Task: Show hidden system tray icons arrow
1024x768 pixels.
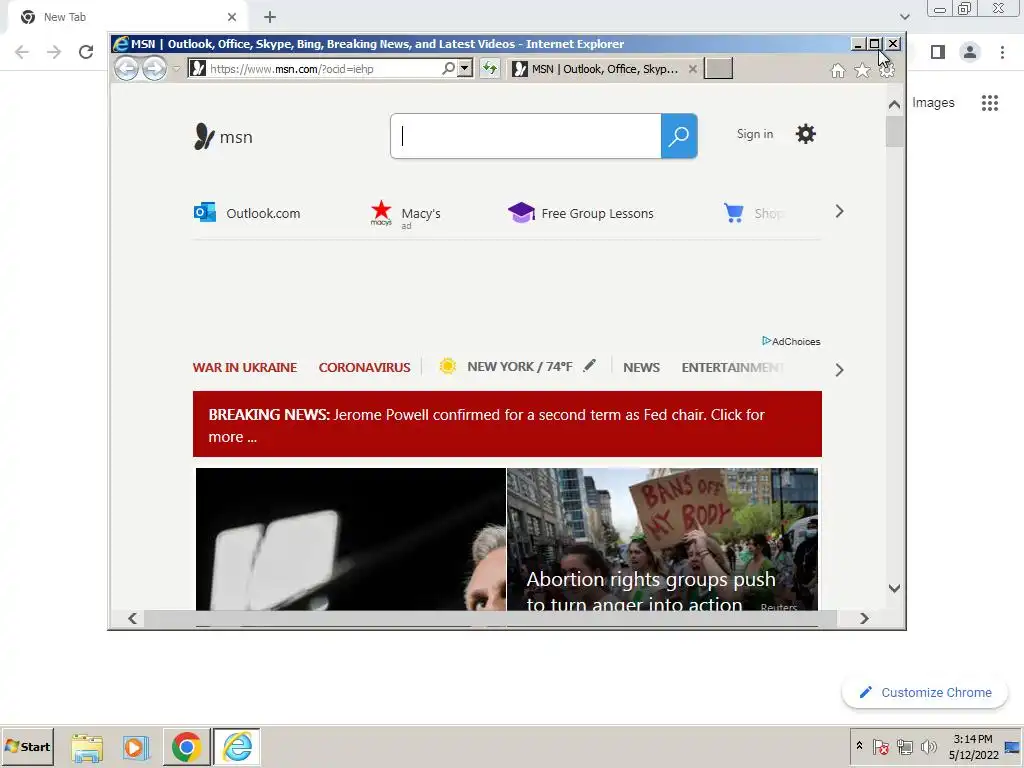Action: pos(859,746)
